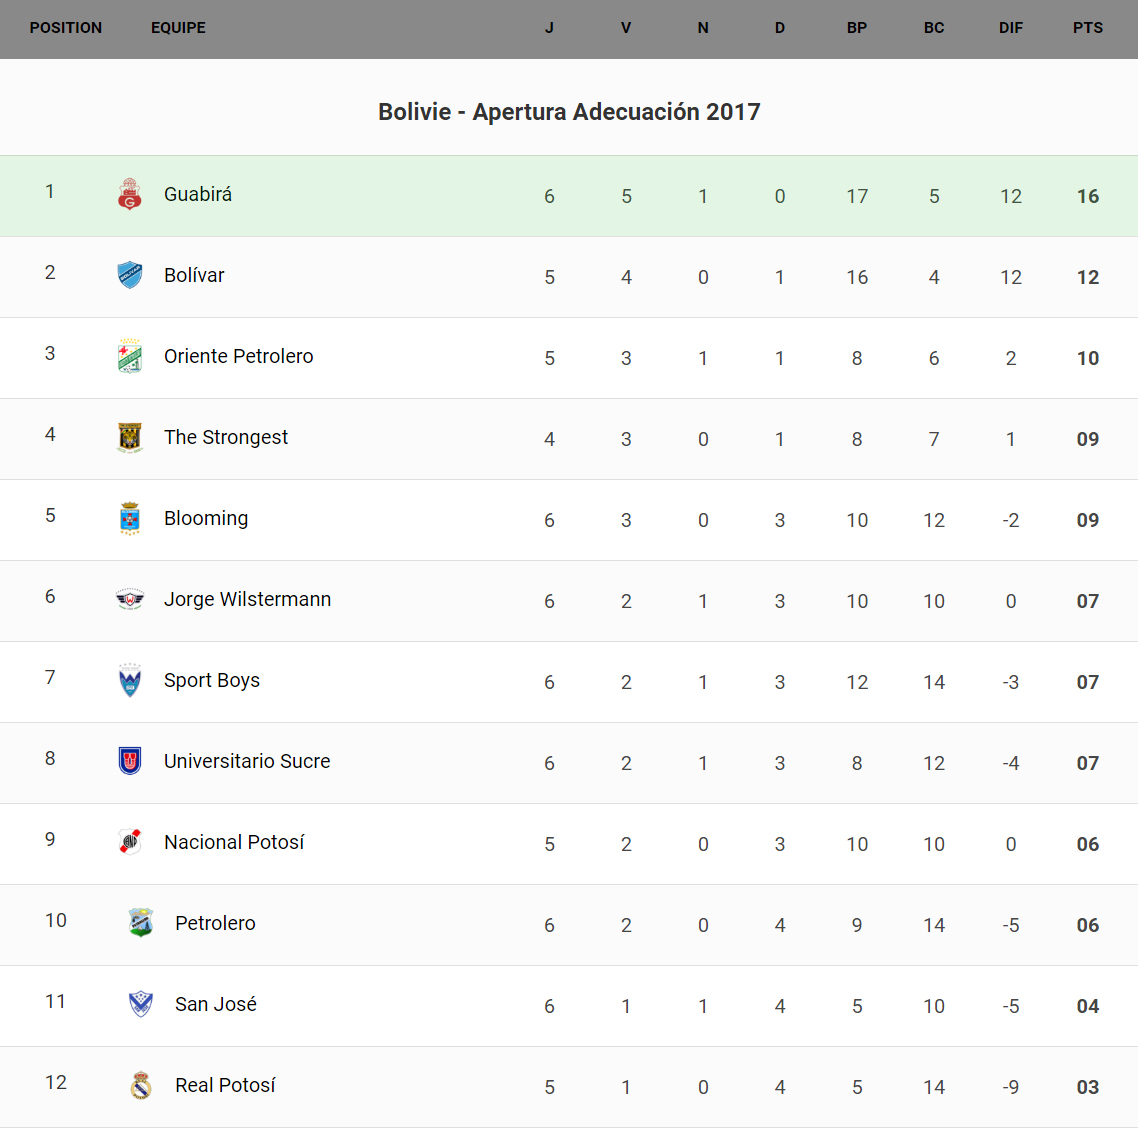Select the EQUIPE column header
The width and height of the screenshot is (1138, 1136).
point(178,28)
